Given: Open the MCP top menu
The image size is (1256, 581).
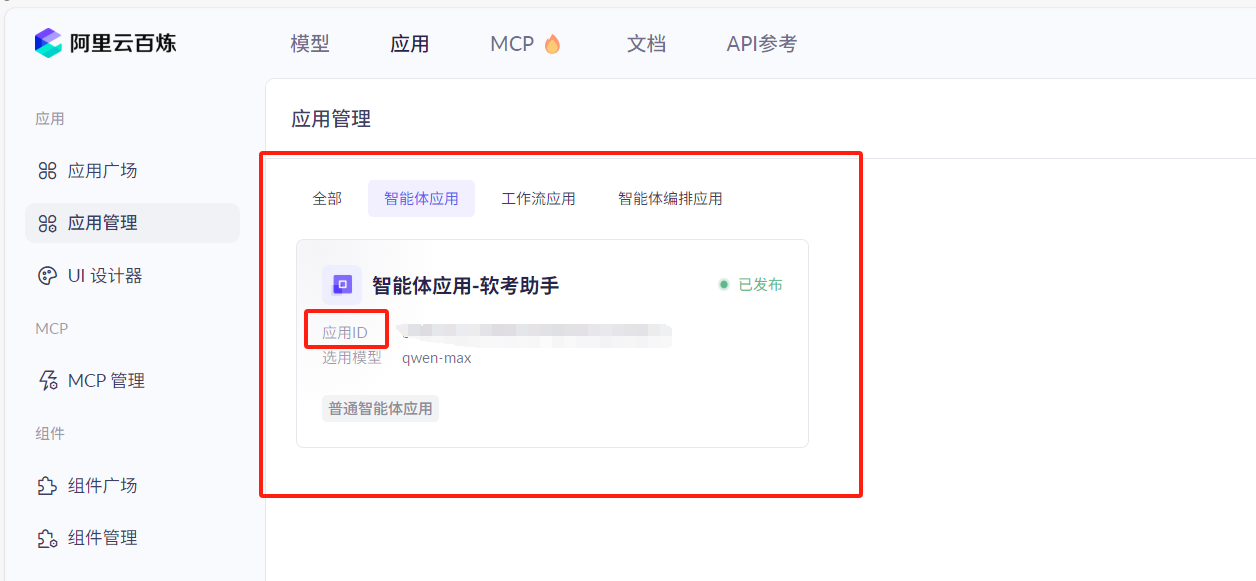Looking at the screenshot, I should tap(512, 44).
